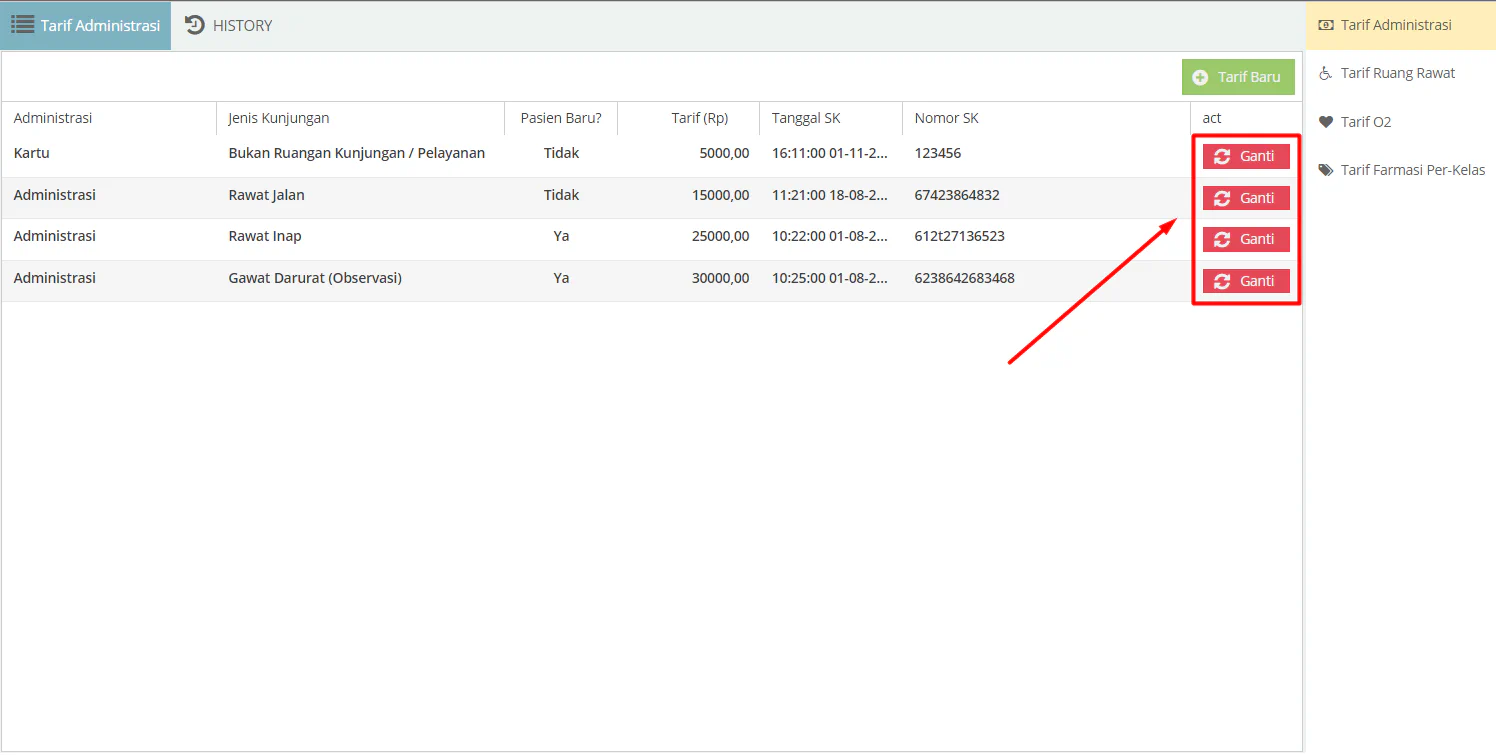Click Ganti for the Kartu row
Image resolution: width=1496 pixels, height=755 pixels.
1246,157
